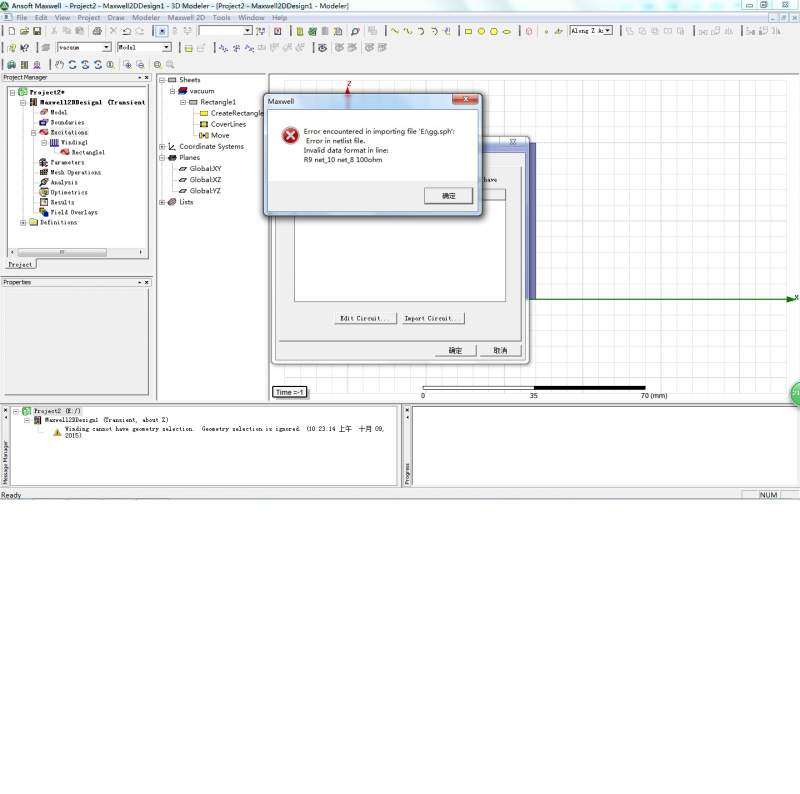
Task: Select the GlobalXY plane item
Action: point(200,169)
